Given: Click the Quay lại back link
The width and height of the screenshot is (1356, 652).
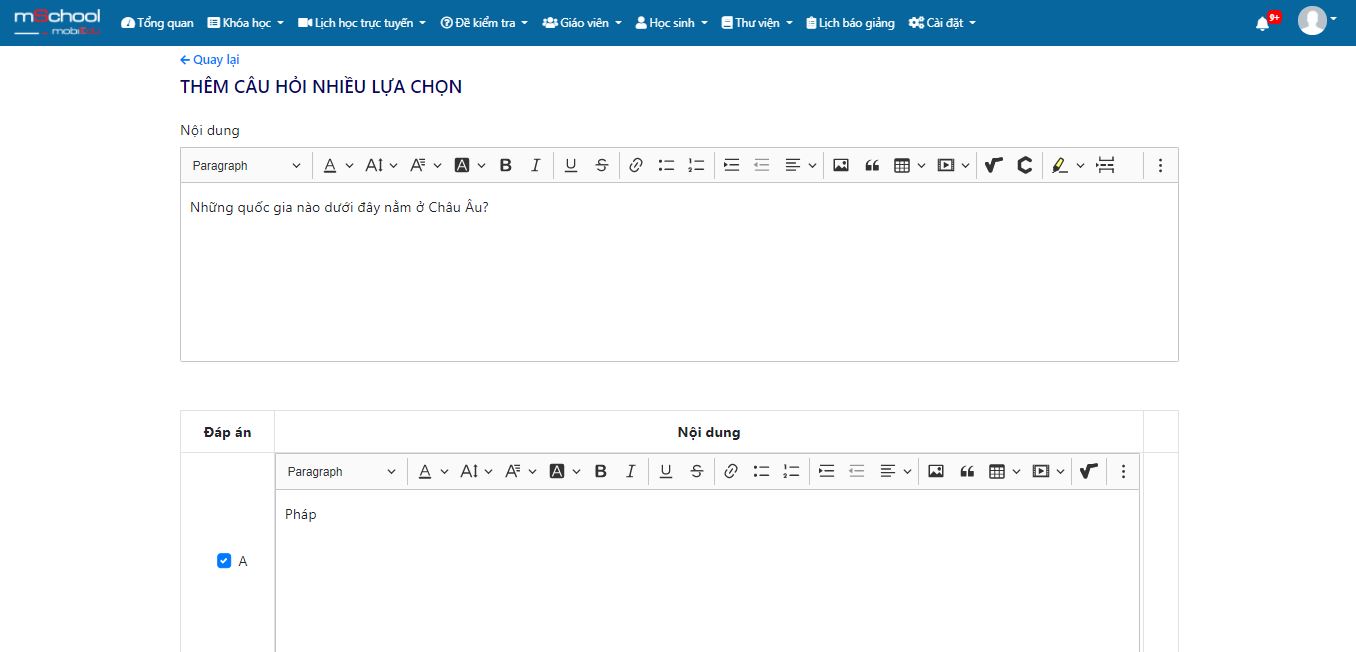Looking at the screenshot, I should (210, 60).
